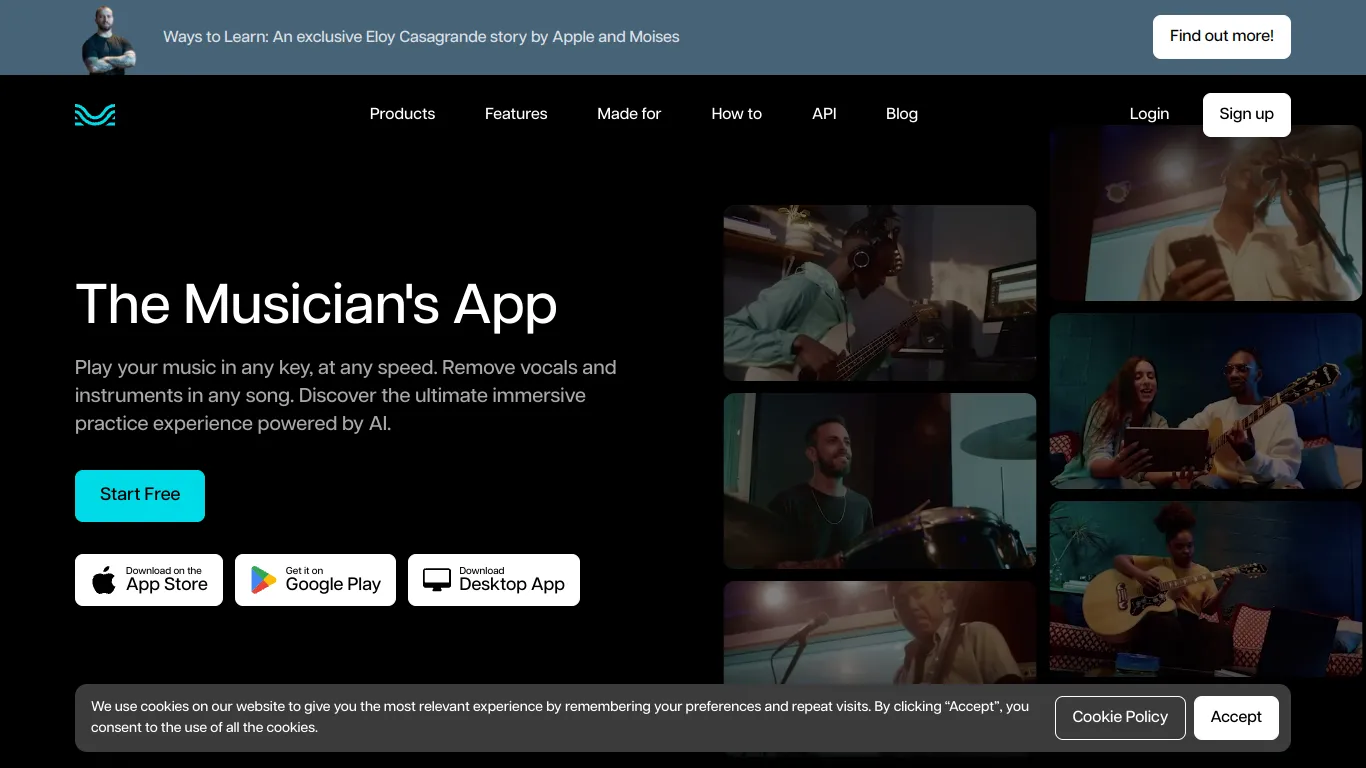The image size is (1366, 768).
Task: Click Eloy Casagrande's photo in the banner
Action: pyautogui.click(x=108, y=37)
